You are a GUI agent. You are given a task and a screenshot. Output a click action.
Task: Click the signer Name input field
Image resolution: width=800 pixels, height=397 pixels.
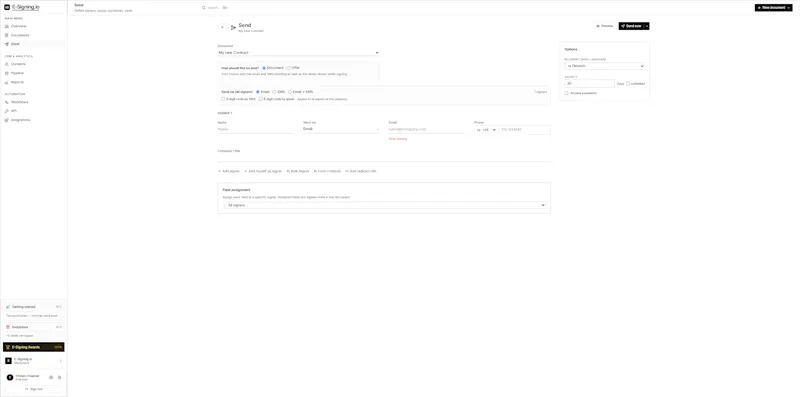point(256,130)
